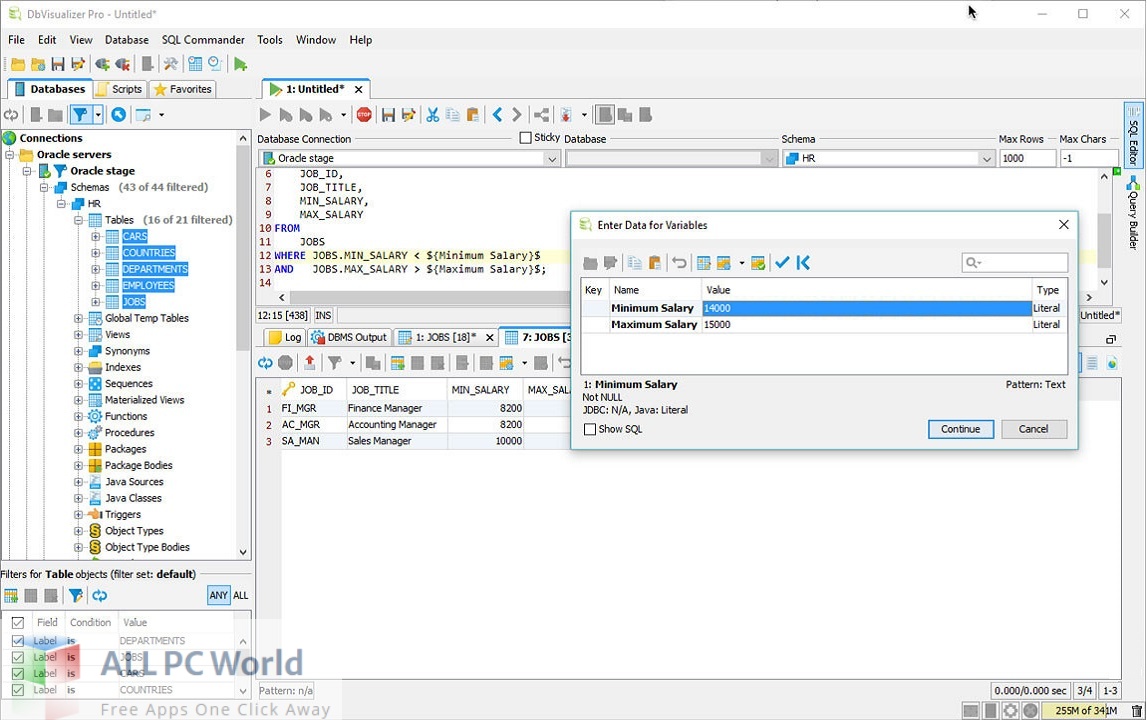The height and width of the screenshot is (720, 1147).
Task: Click the Execute play icon in SQL editor toolbar
Action: click(x=265, y=114)
